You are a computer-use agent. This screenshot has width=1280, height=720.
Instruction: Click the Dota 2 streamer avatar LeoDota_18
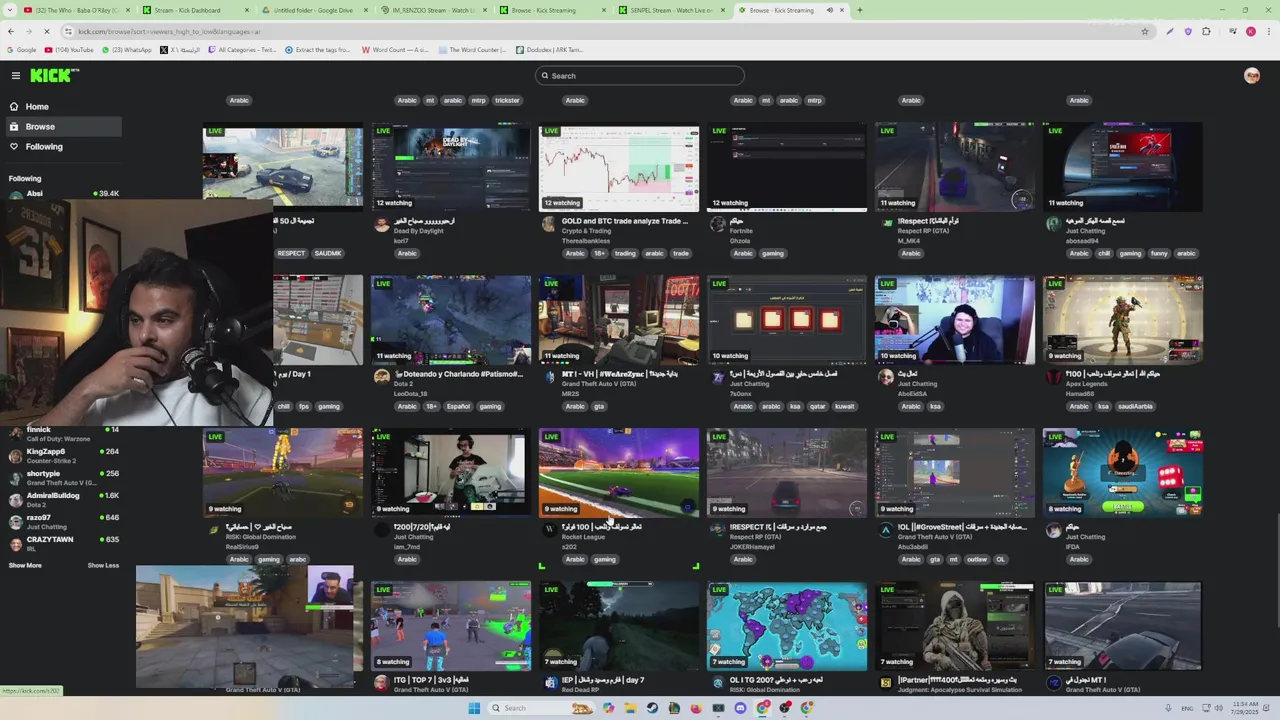pyautogui.click(x=381, y=377)
